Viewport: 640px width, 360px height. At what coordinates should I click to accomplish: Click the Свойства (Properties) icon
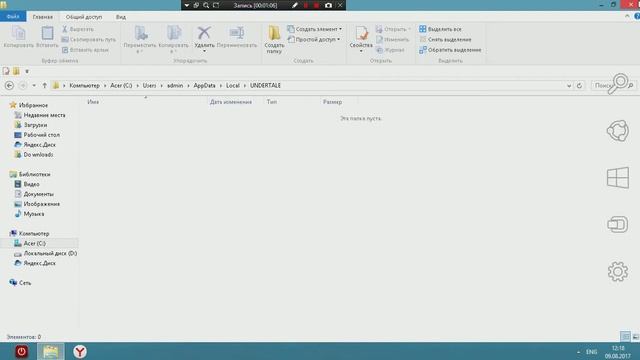[361, 33]
